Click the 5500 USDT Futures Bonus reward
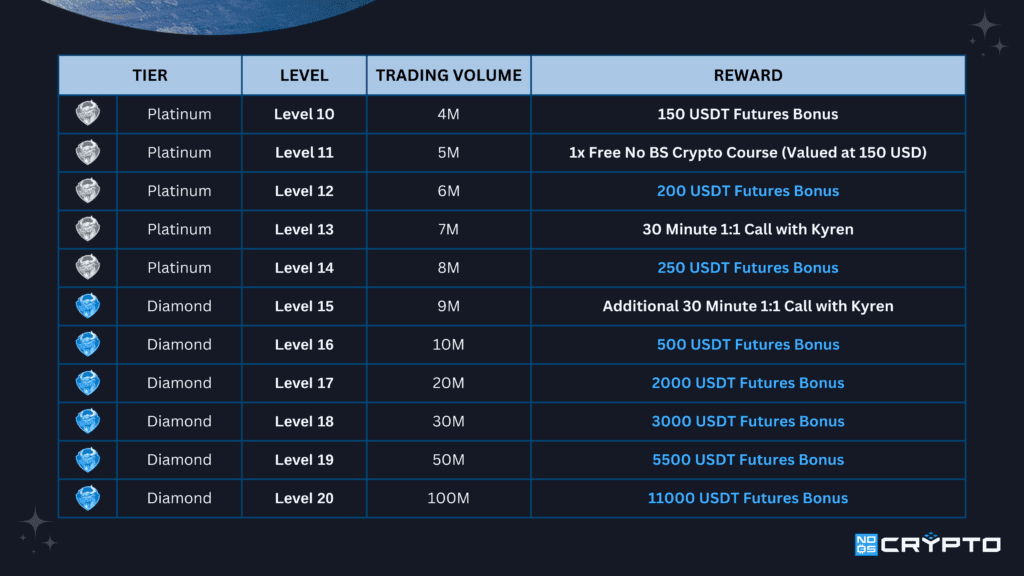The image size is (1024, 576). 748,460
